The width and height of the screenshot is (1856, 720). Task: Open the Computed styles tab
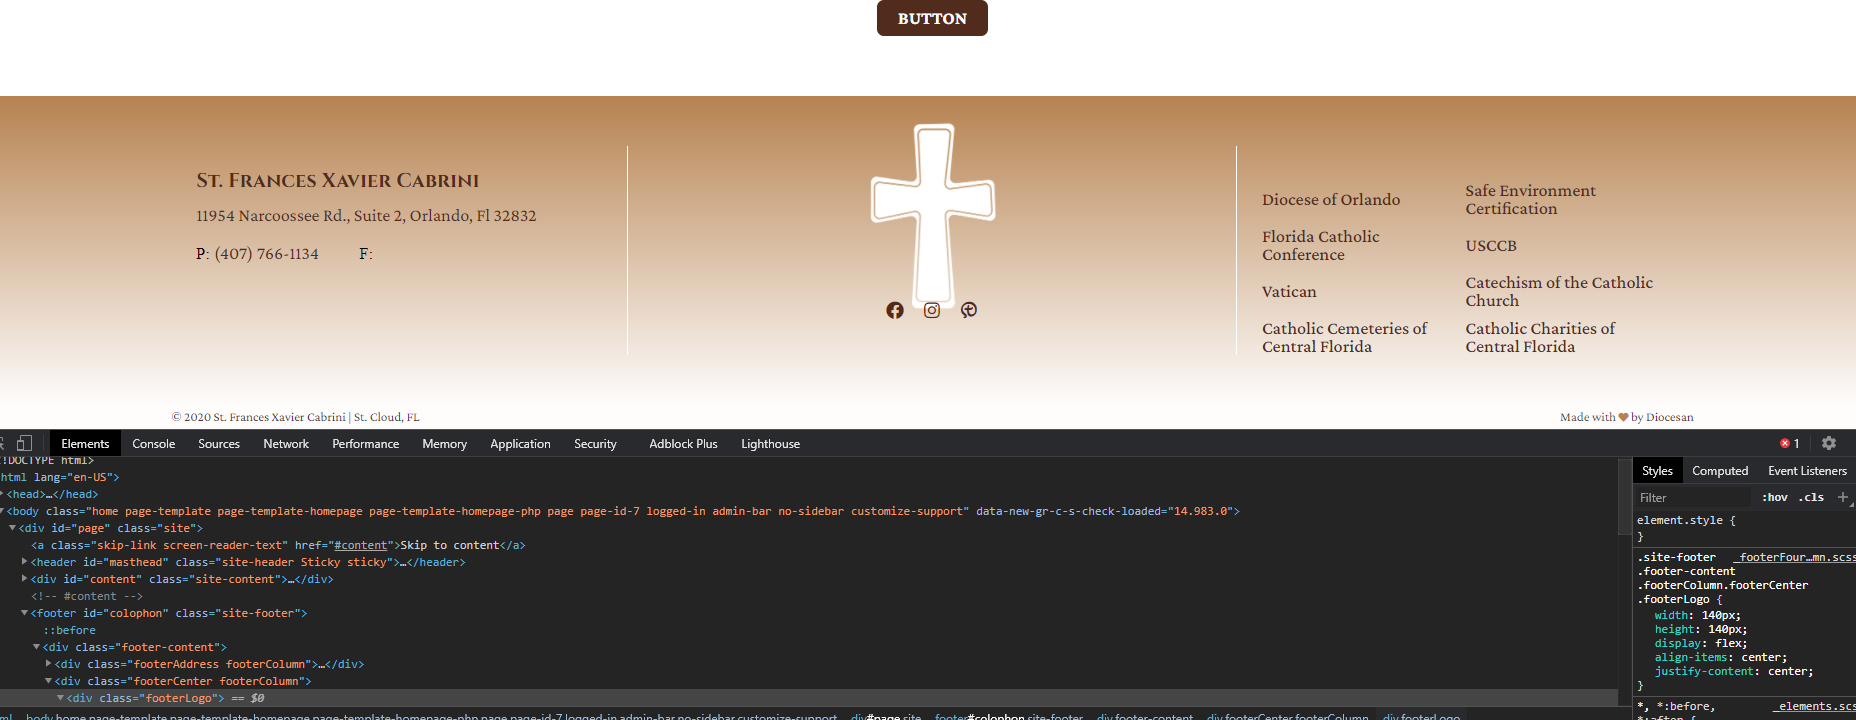1720,471
